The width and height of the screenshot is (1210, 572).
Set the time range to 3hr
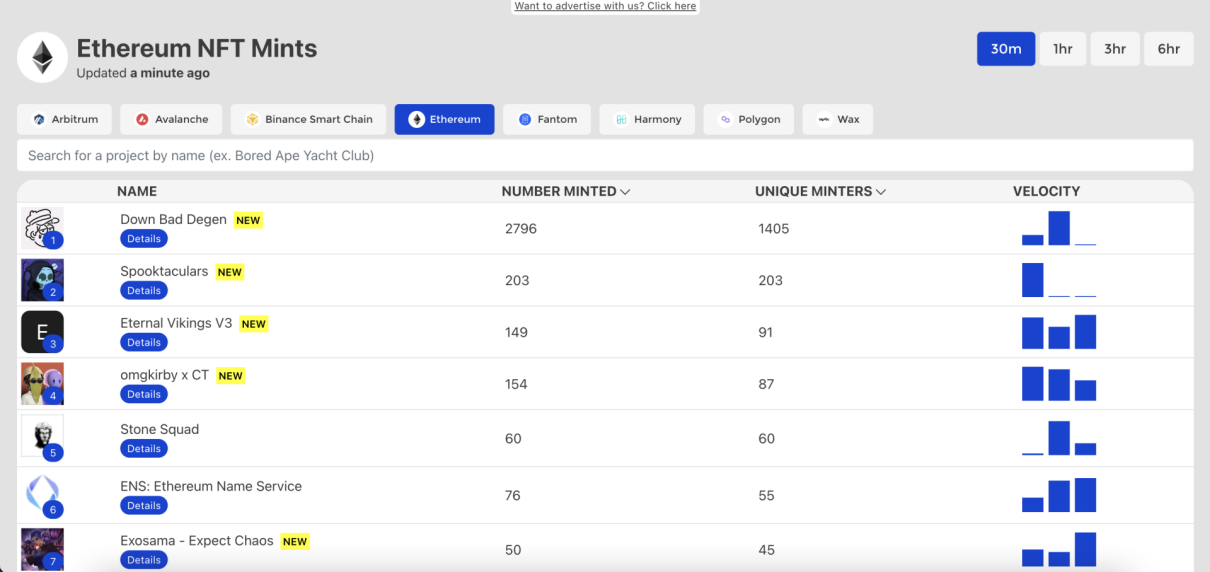[x=1114, y=49]
